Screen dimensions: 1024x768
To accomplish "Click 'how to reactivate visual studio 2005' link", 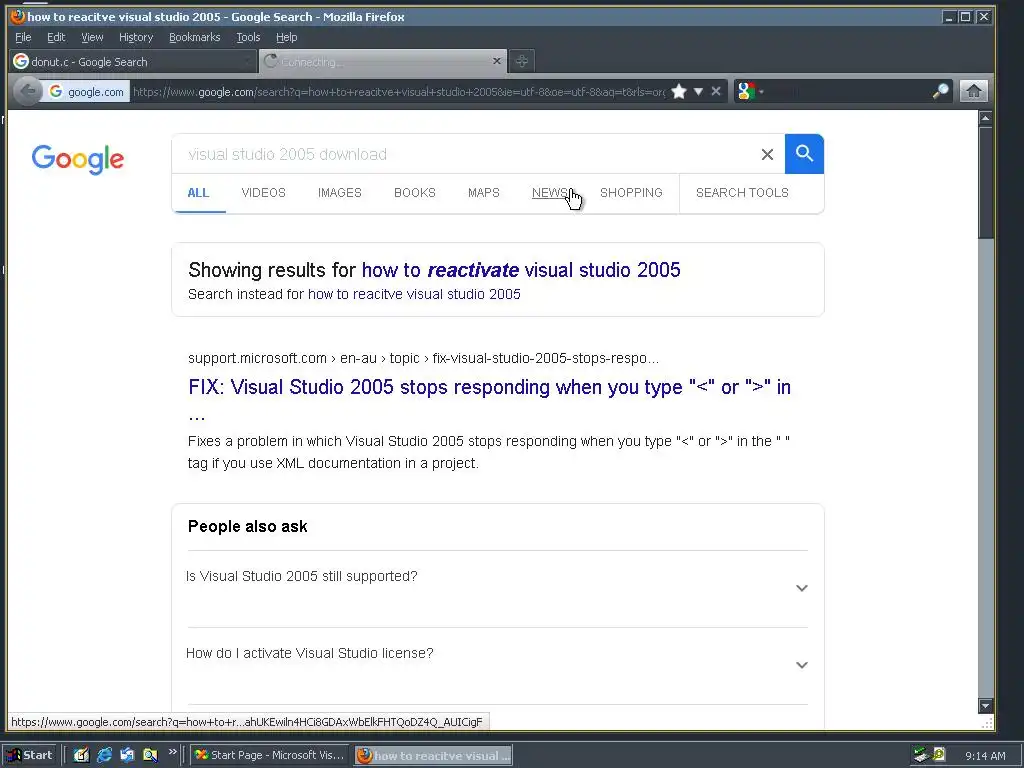I will [521, 270].
